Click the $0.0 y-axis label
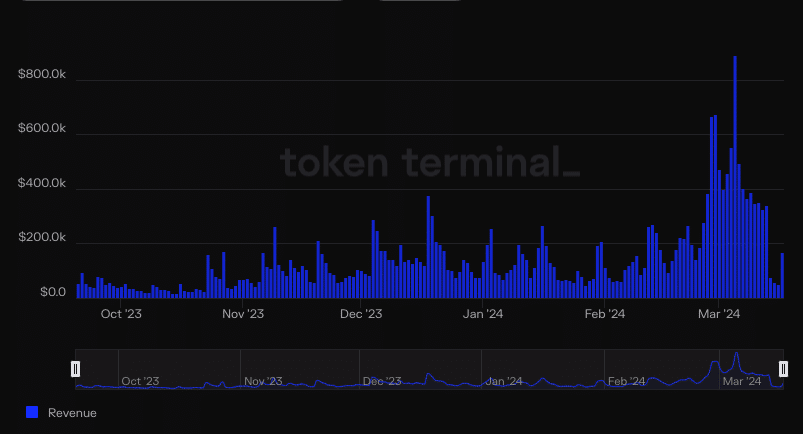Viewport: 803px width, 434px height. pyautogui.click(x=53, y=292)
